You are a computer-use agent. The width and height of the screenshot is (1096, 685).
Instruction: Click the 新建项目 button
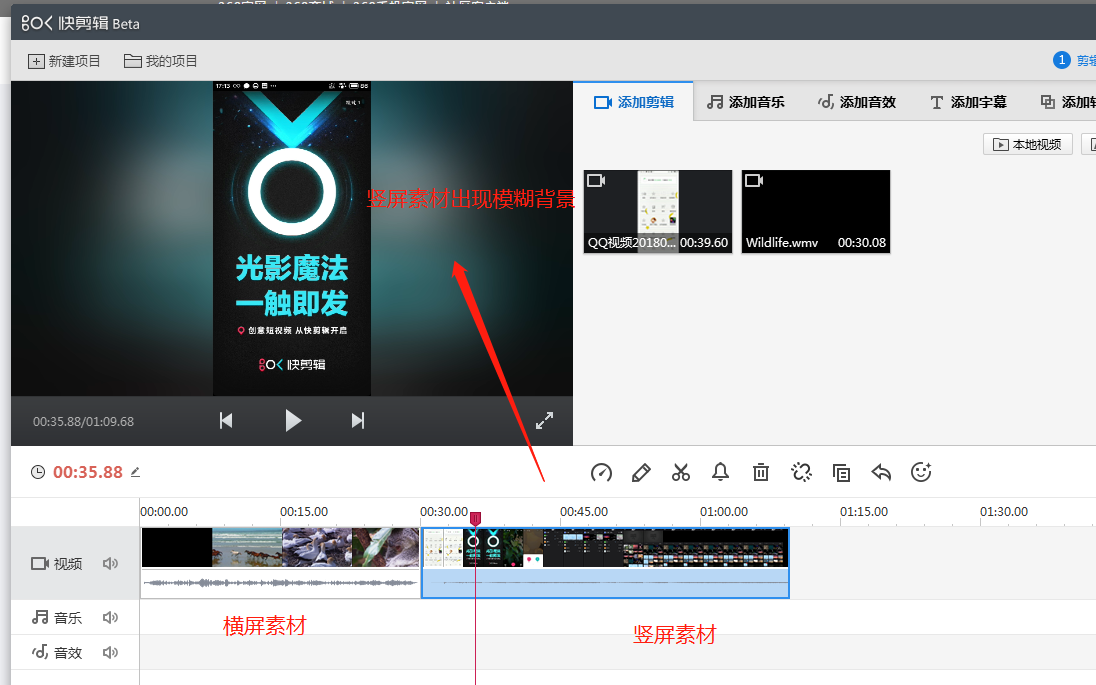pyautogui.click(x=65, y=61)
